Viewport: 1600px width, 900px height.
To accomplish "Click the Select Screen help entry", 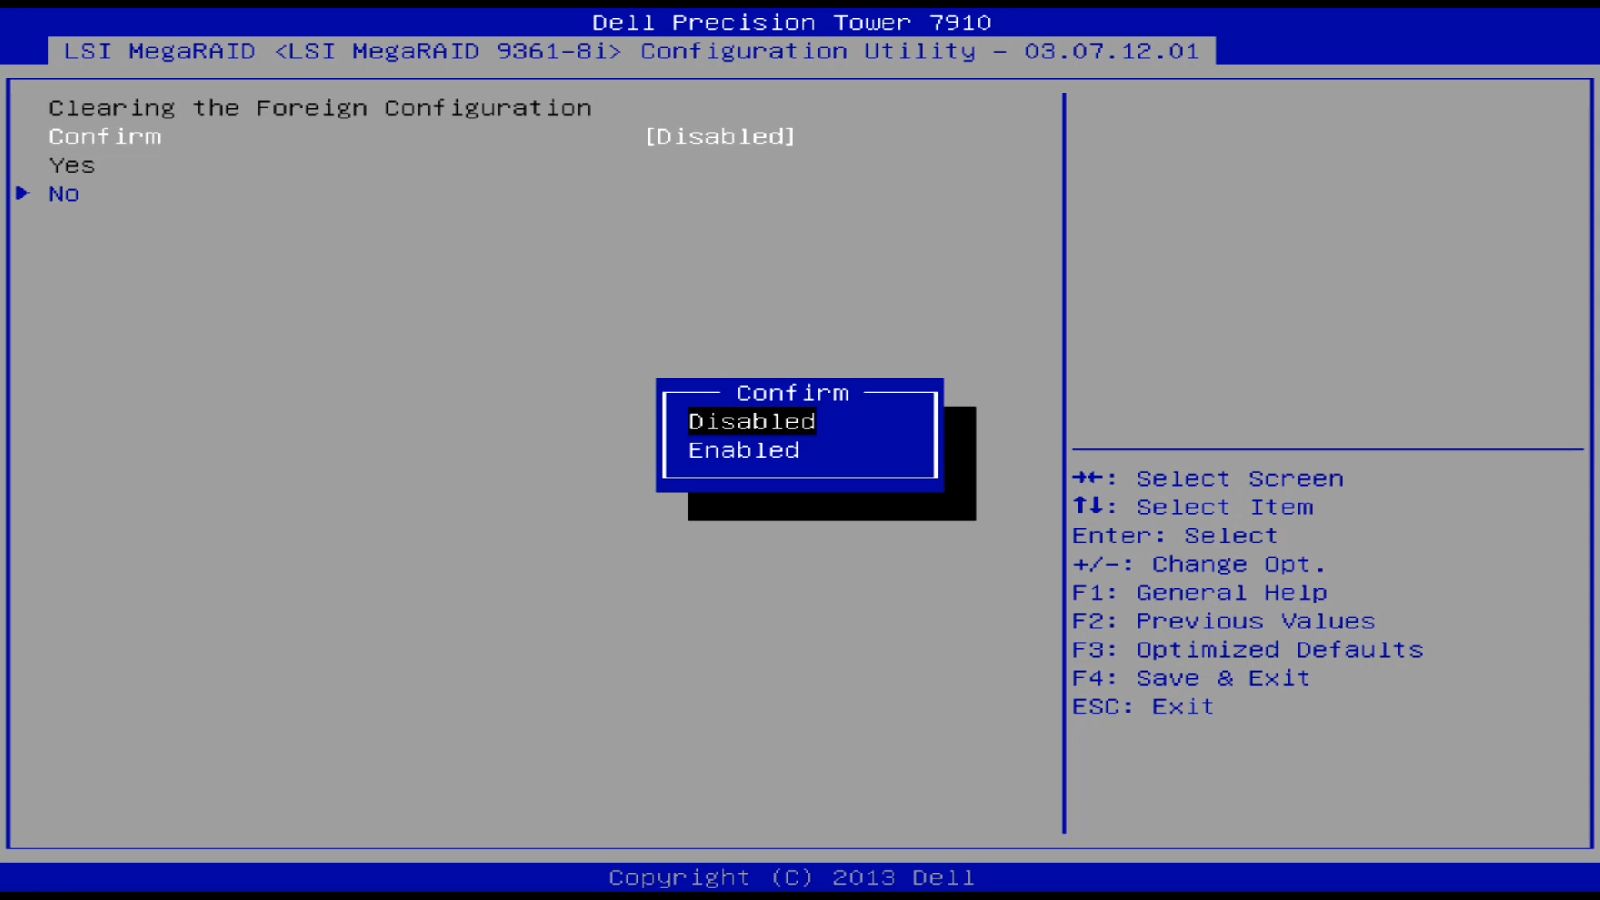I will (1206, 478).
